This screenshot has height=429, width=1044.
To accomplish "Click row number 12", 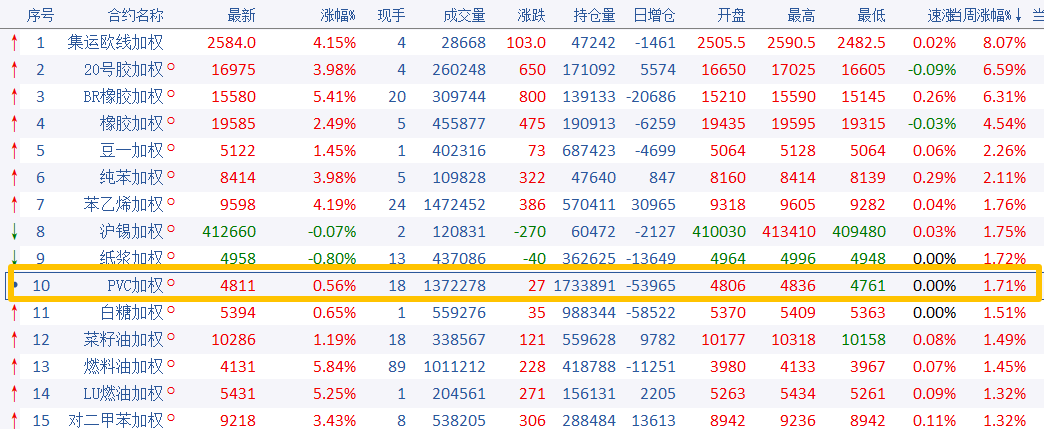I will 41,340.
